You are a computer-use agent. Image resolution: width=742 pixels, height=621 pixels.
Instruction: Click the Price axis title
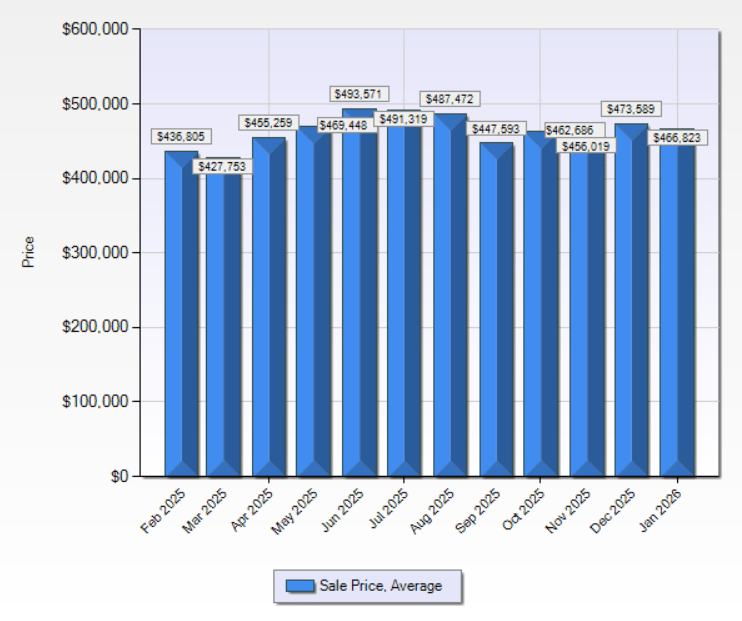coord(28,252)
